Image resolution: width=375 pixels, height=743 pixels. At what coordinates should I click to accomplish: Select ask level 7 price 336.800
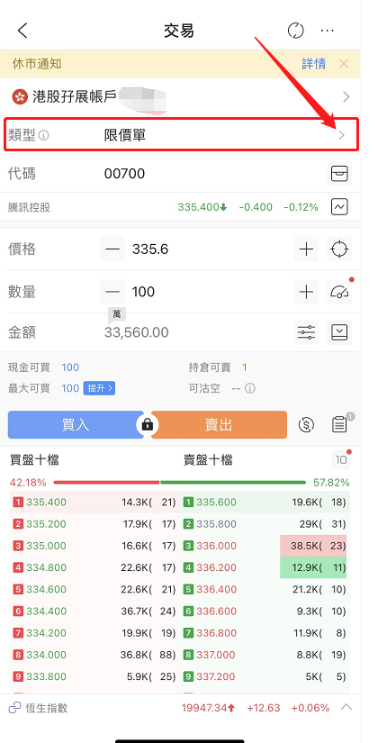click(216, 633)
